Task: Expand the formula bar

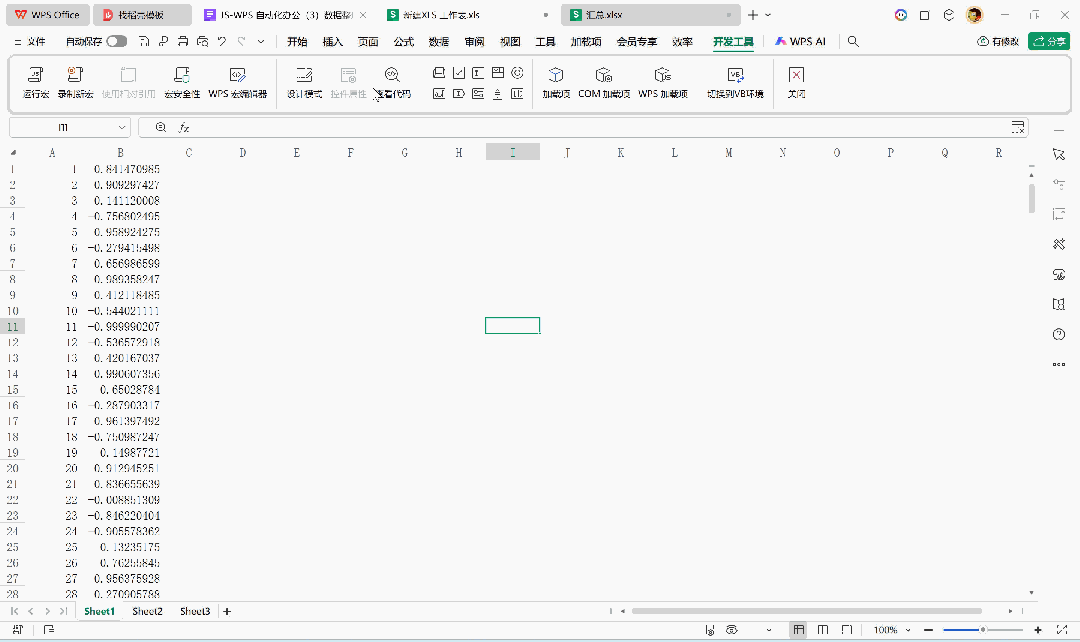Action: (1018, 128)
